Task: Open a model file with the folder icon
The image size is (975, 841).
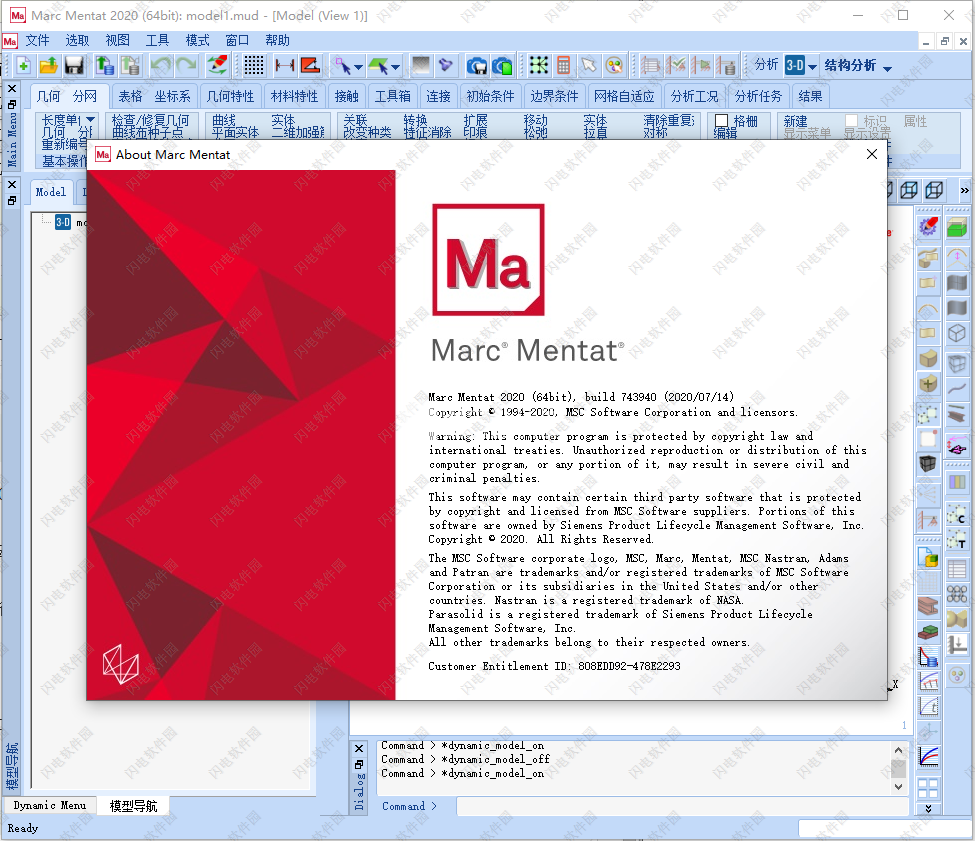Action: click(x=49, y=65)
